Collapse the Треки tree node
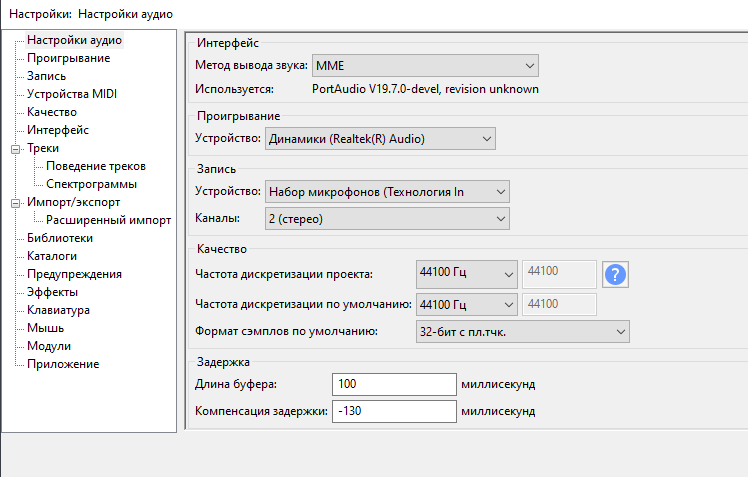The height and width of the screenshot is (477, 748). point(14,148)
